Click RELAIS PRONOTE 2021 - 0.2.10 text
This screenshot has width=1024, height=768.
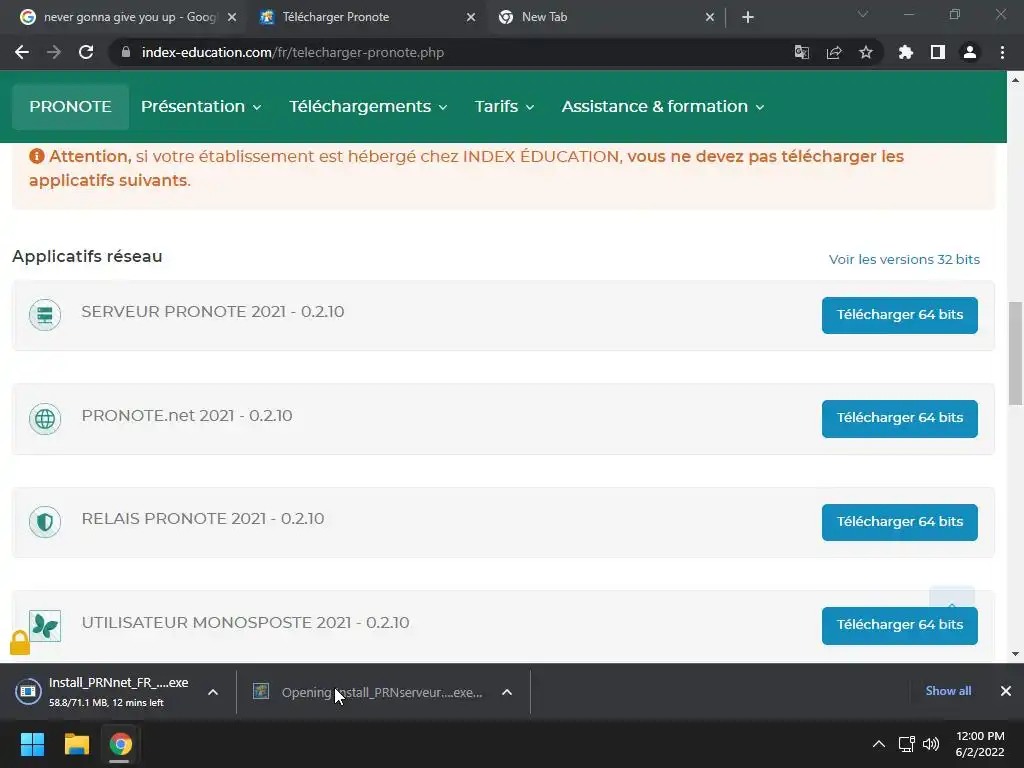[202, 519]
